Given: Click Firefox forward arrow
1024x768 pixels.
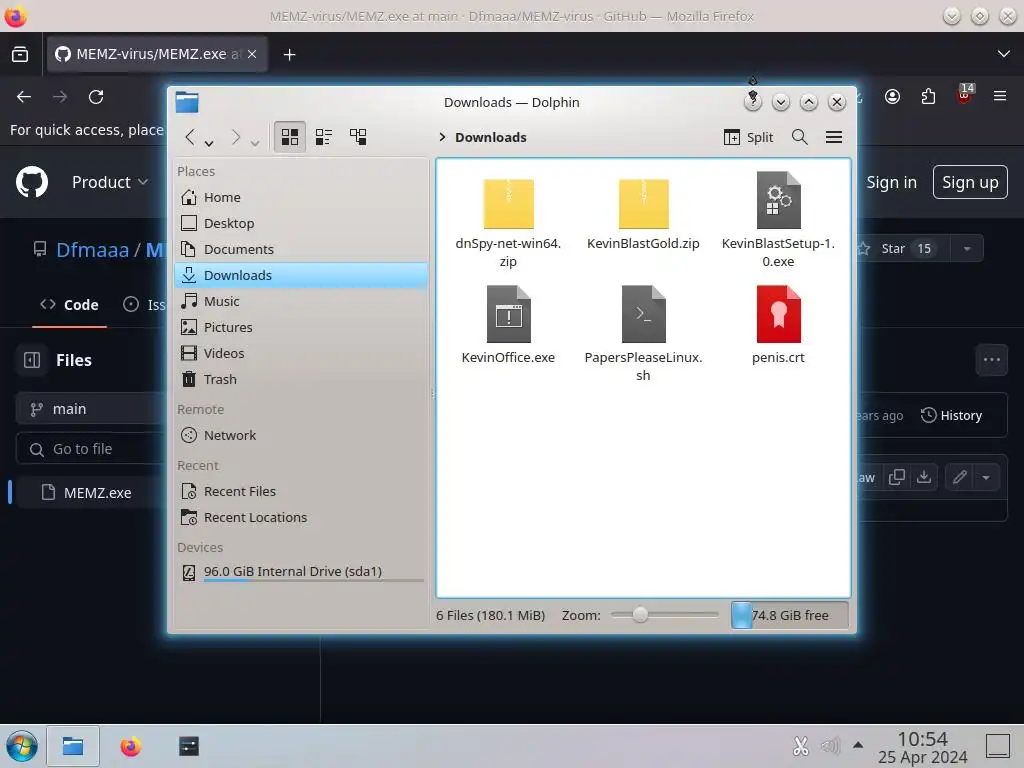Looking at the screenshot, I should tap(60, 97).
